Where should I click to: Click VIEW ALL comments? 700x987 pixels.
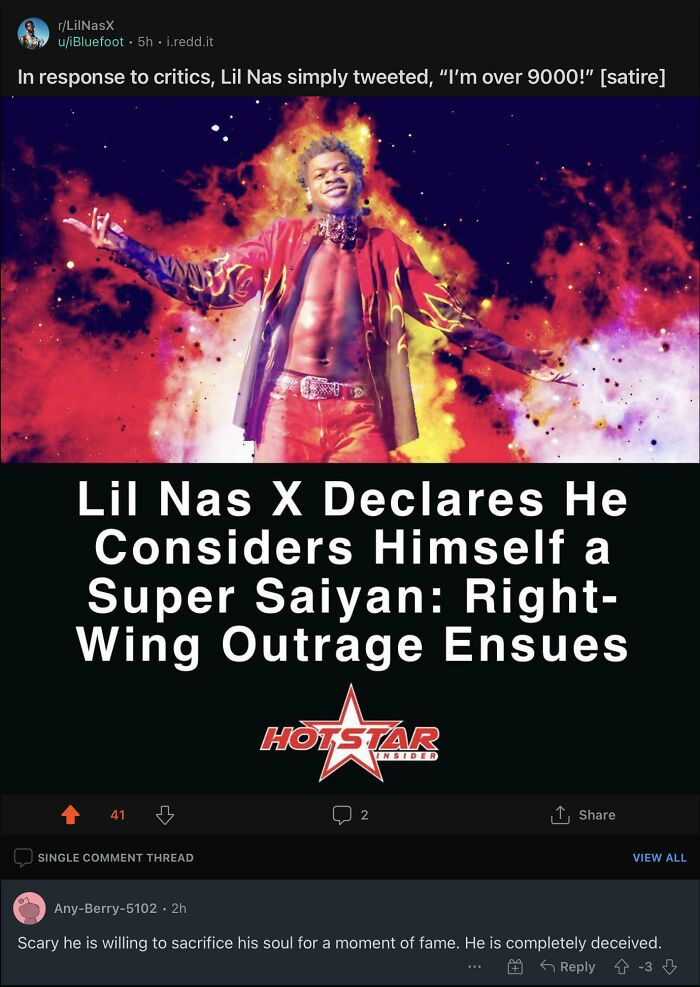pyautogui.click(x=659, y=857)
